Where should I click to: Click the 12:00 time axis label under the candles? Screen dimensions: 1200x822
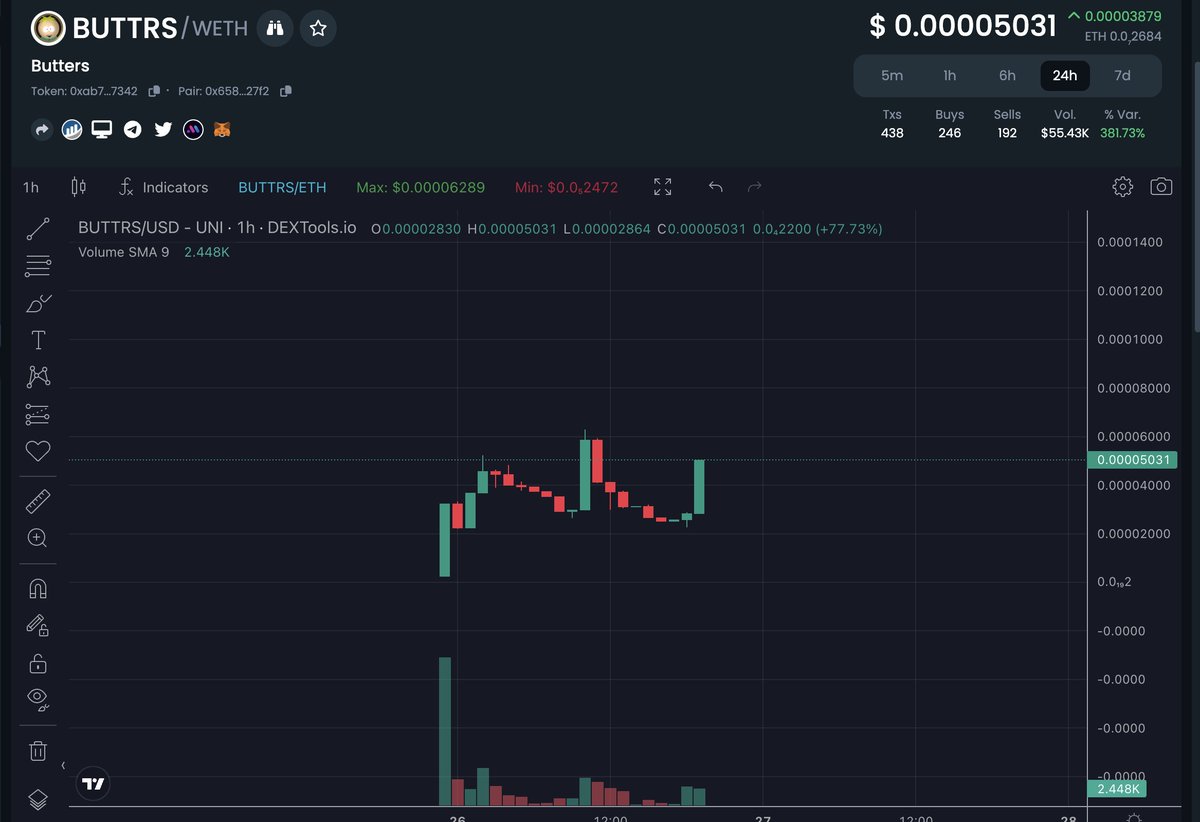[x=610, y=818]
